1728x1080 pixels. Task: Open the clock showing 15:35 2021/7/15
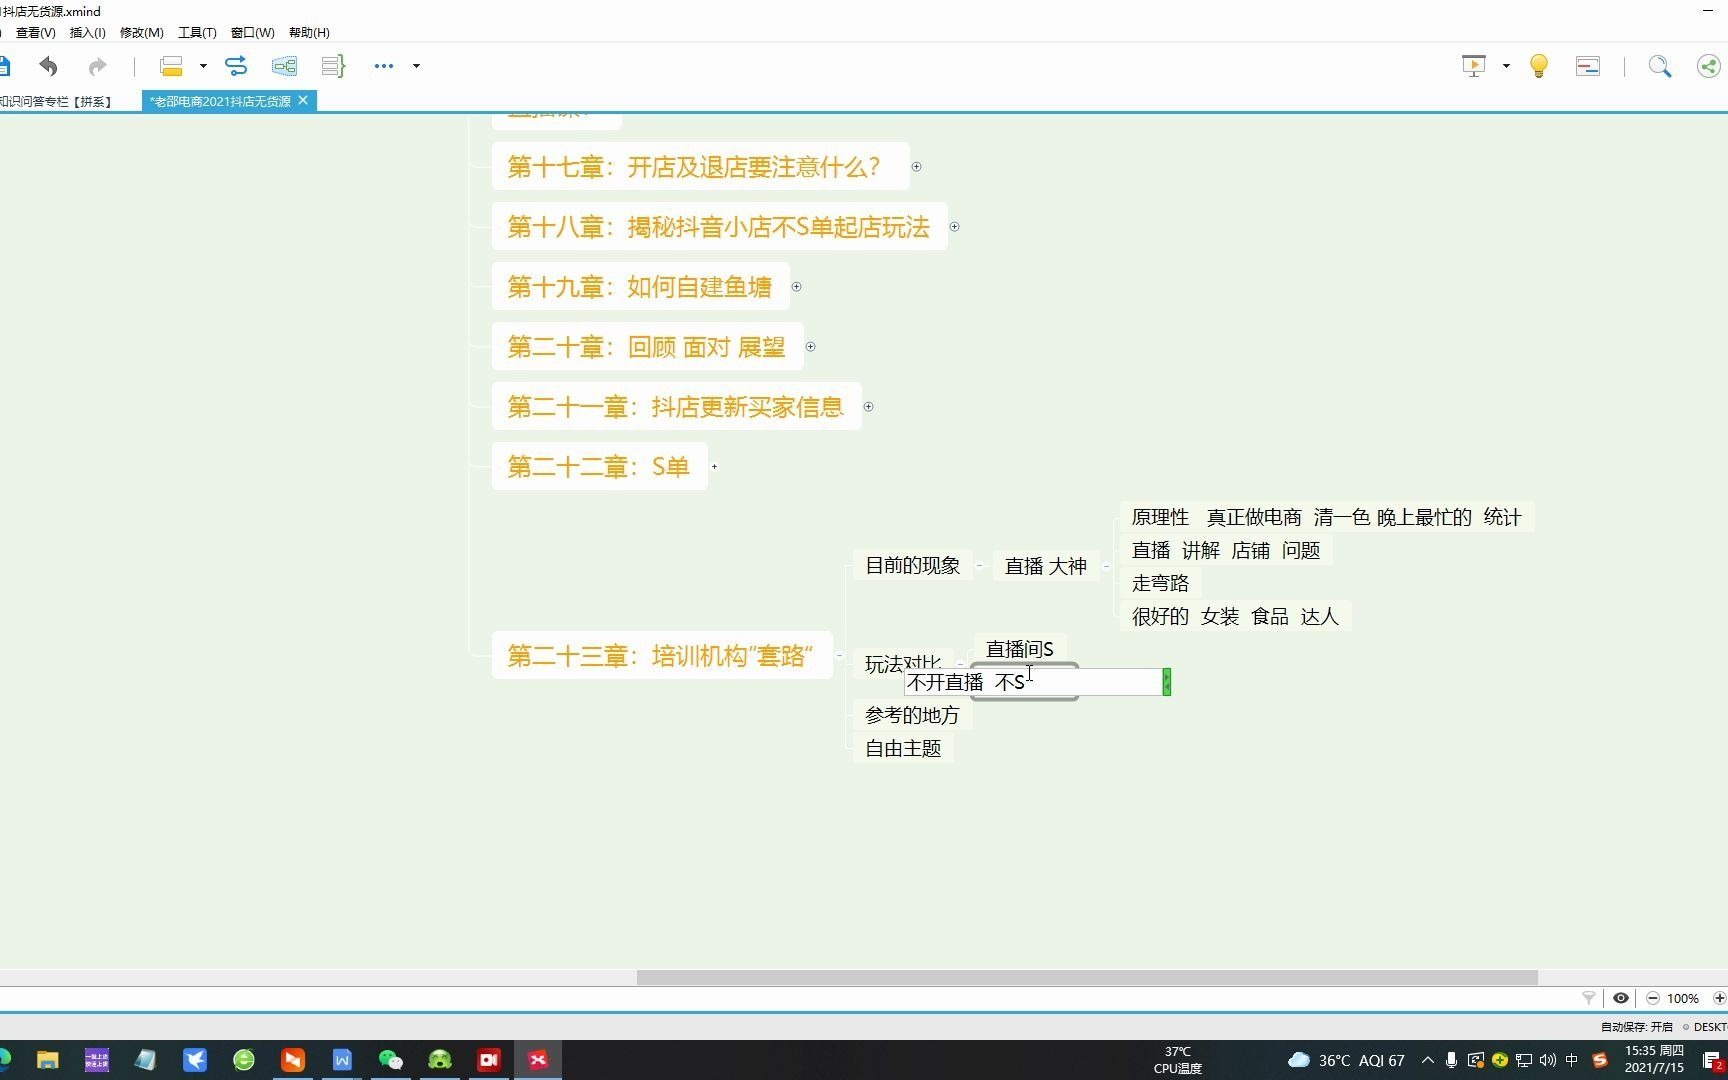1654,1060
